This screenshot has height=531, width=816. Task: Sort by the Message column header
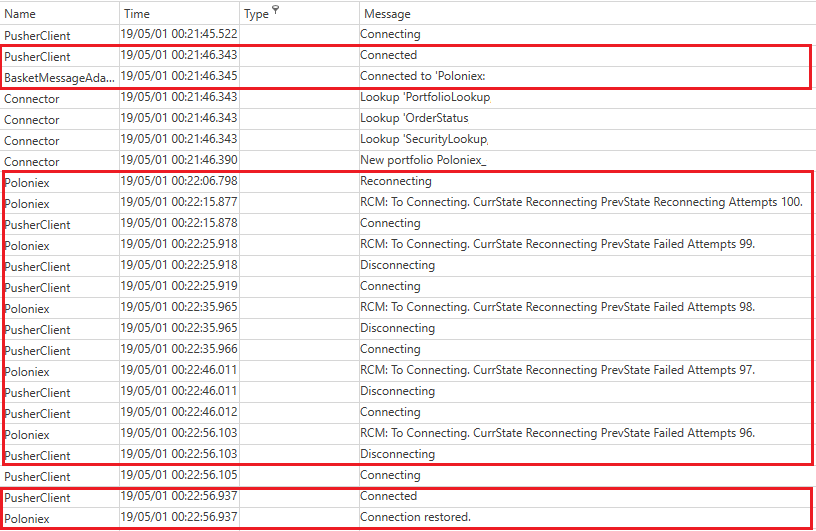click(x=387, y=14)
